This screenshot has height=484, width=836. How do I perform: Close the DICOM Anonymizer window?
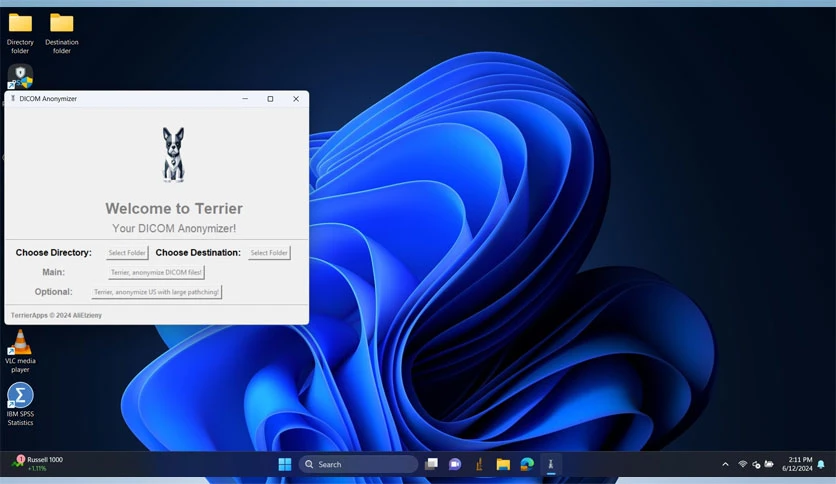point(296,99)
